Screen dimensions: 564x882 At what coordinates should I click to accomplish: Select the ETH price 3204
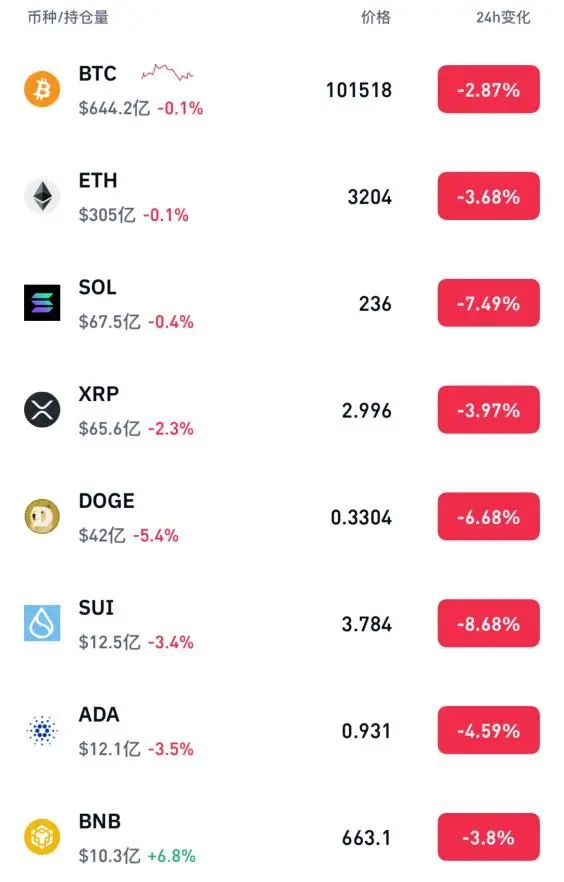369,197
